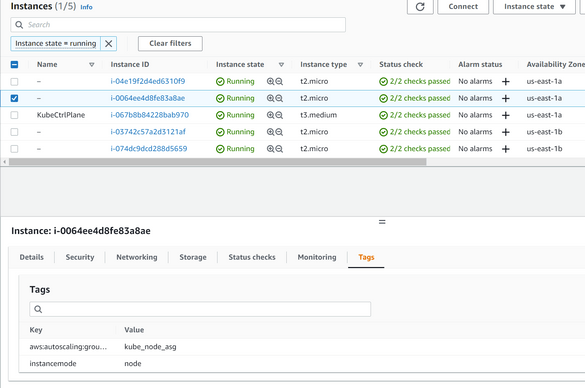Open instance i-04e19f2d4ed6310f9 link
The width and height of the screenshot is (585, 388).
148,81
